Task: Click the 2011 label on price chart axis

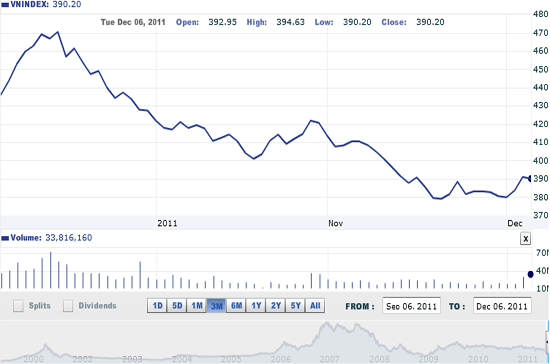Action: click(x=167, y=223)
